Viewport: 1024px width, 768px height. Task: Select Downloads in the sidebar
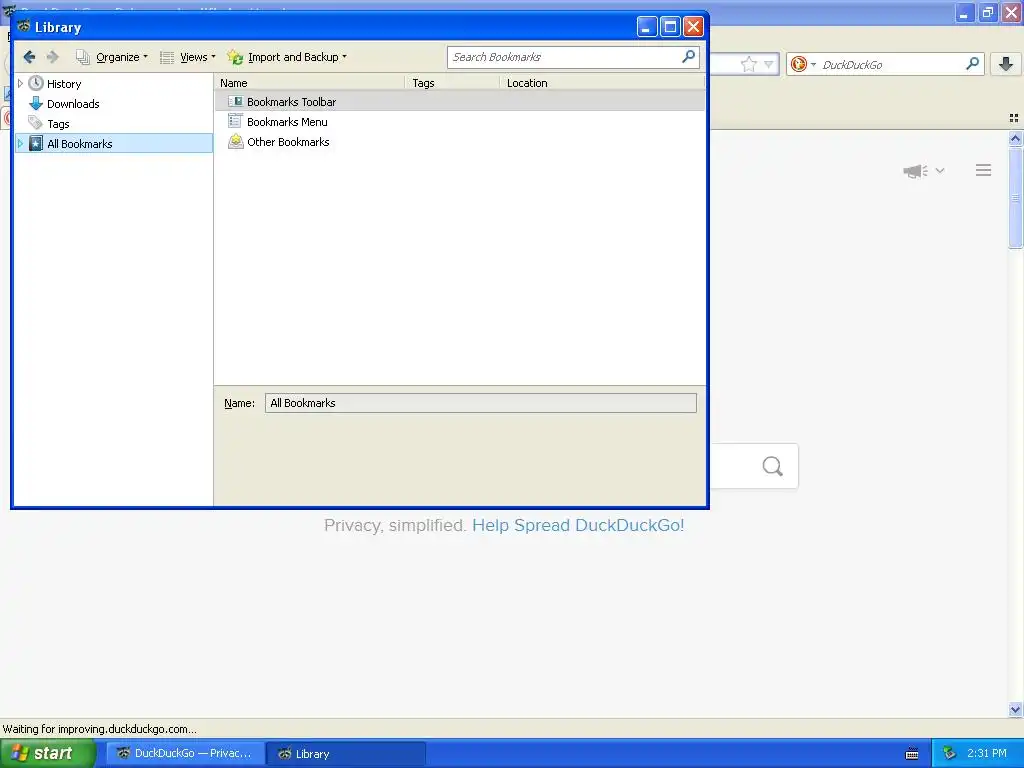click(x=73, y=104)
